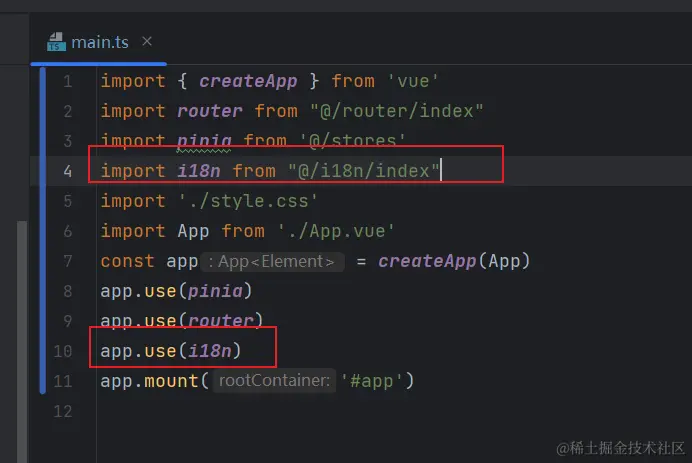Click the underlined pinia import on line 3
Screen dimensions: 692x463
204,141
